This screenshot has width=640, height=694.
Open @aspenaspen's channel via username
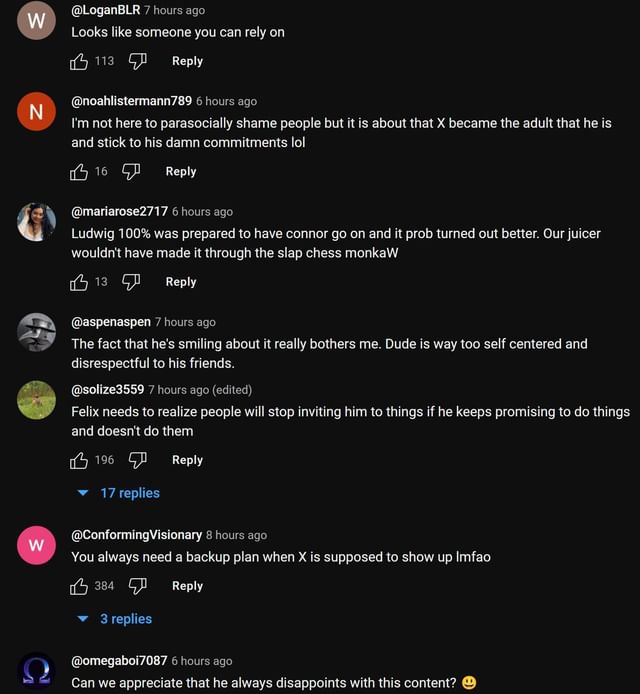tap(110, 322)
